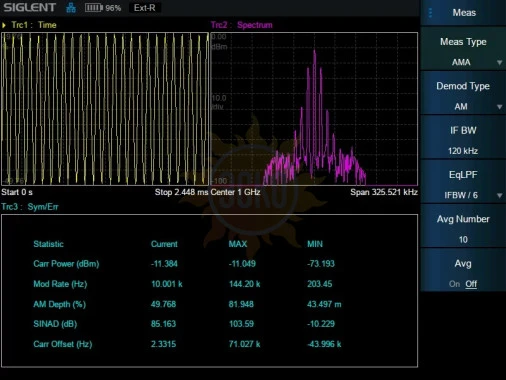Click the Mod Rate (Hz) row label

pos(60,284)
